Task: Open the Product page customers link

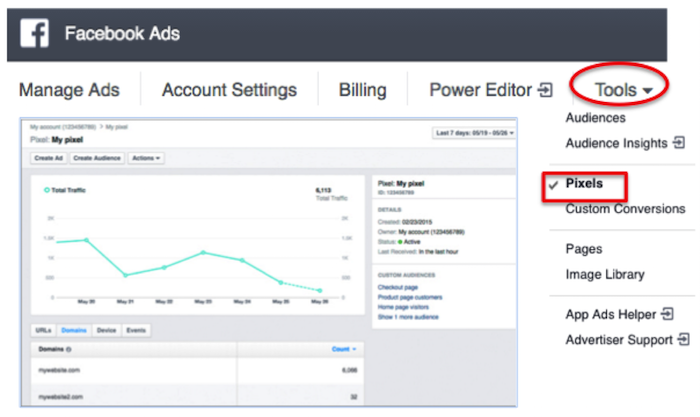Action: click(x=410, y=297)
